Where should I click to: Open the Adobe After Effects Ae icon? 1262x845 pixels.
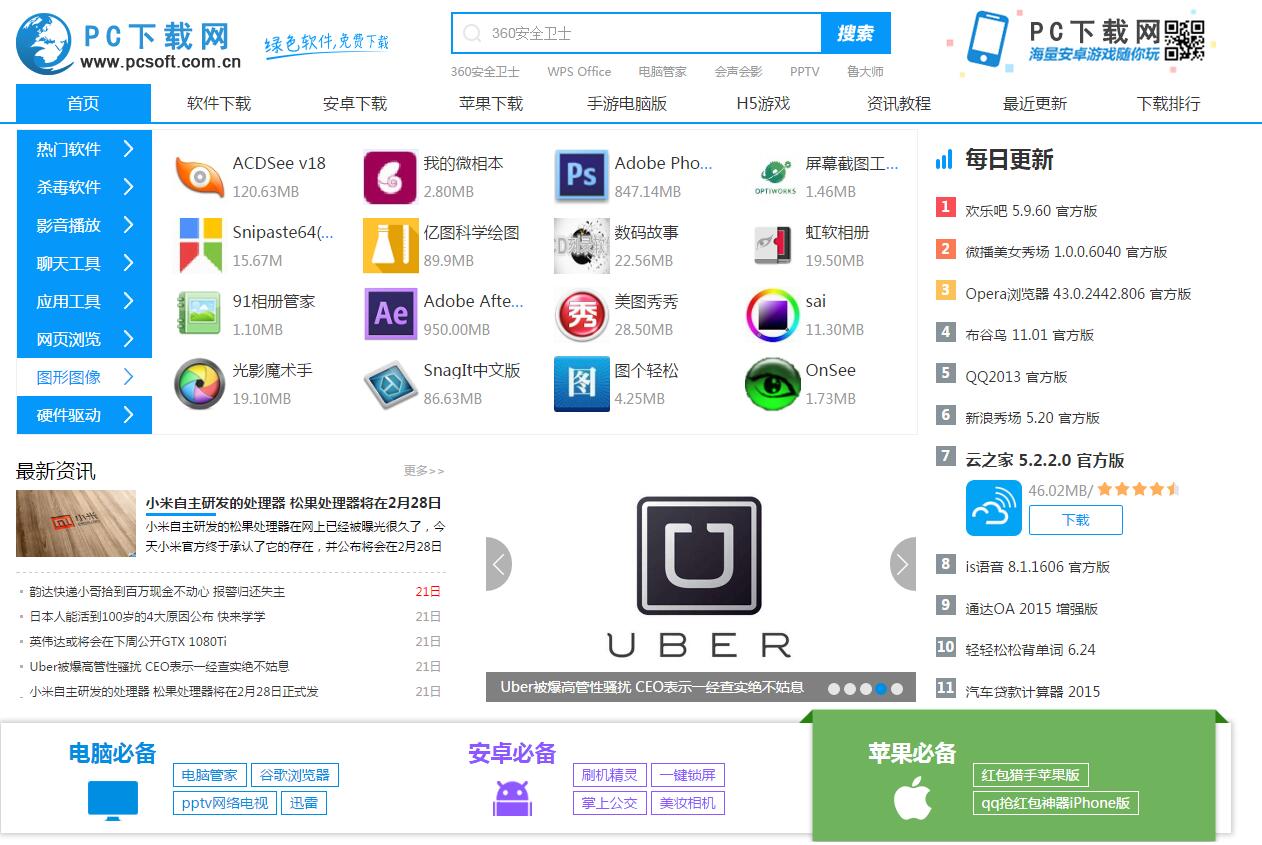coord(390,314)
